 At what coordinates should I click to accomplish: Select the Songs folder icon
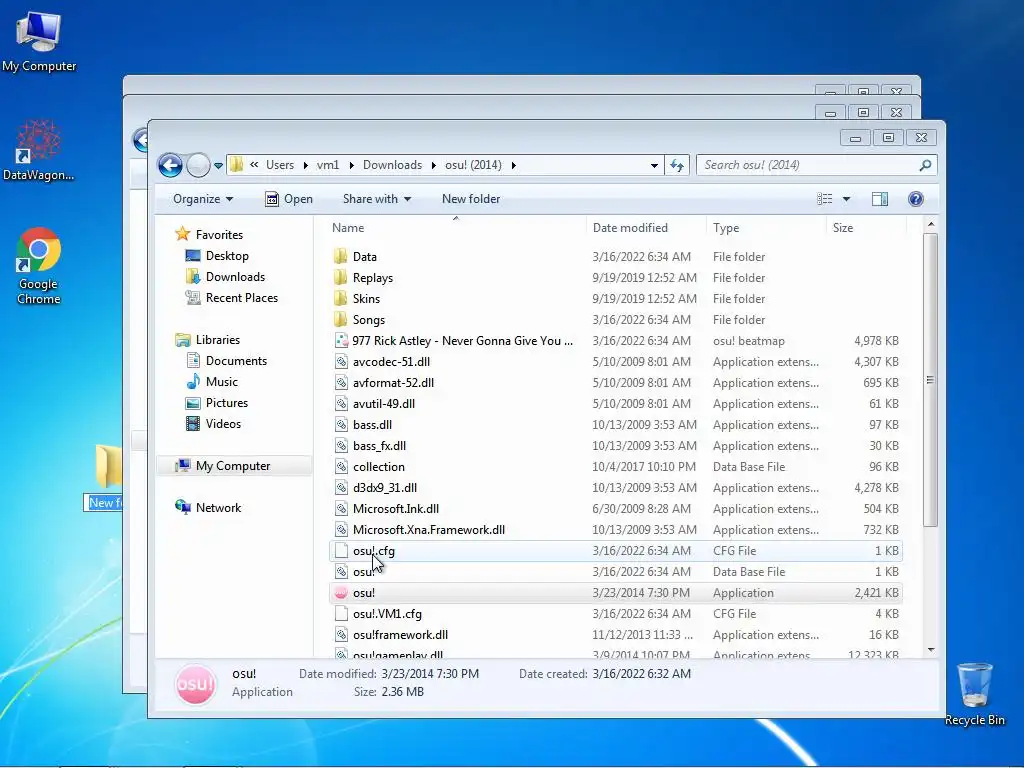click(340, 319)
